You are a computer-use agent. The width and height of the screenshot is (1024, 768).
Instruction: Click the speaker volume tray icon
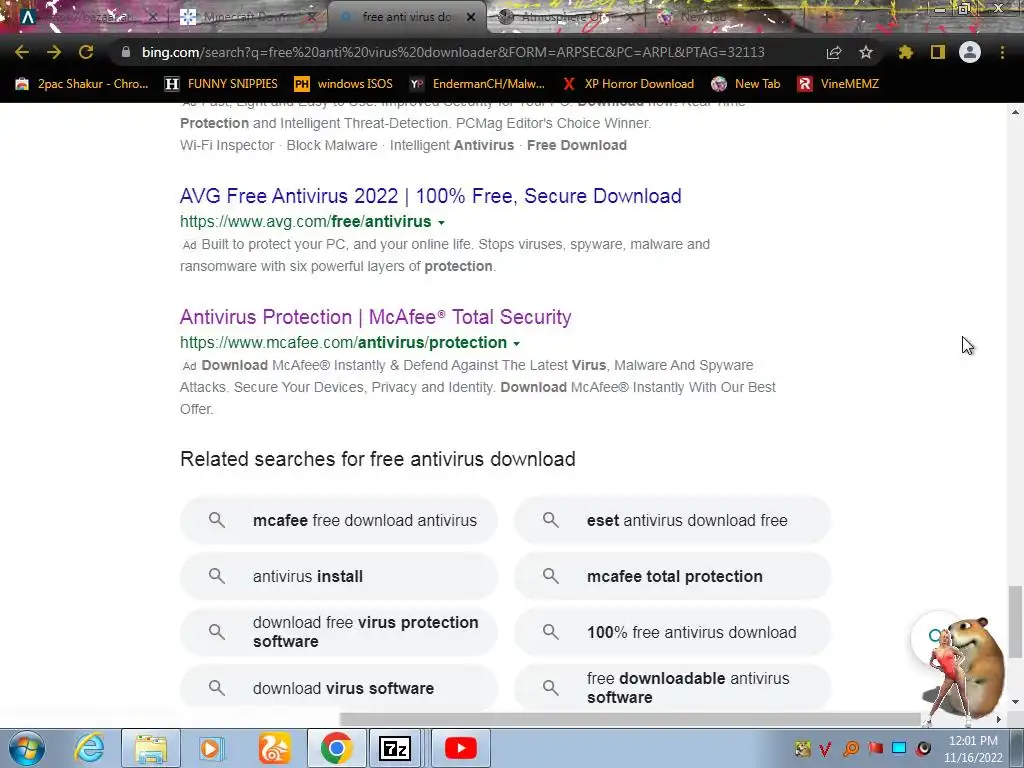(923, 748)
